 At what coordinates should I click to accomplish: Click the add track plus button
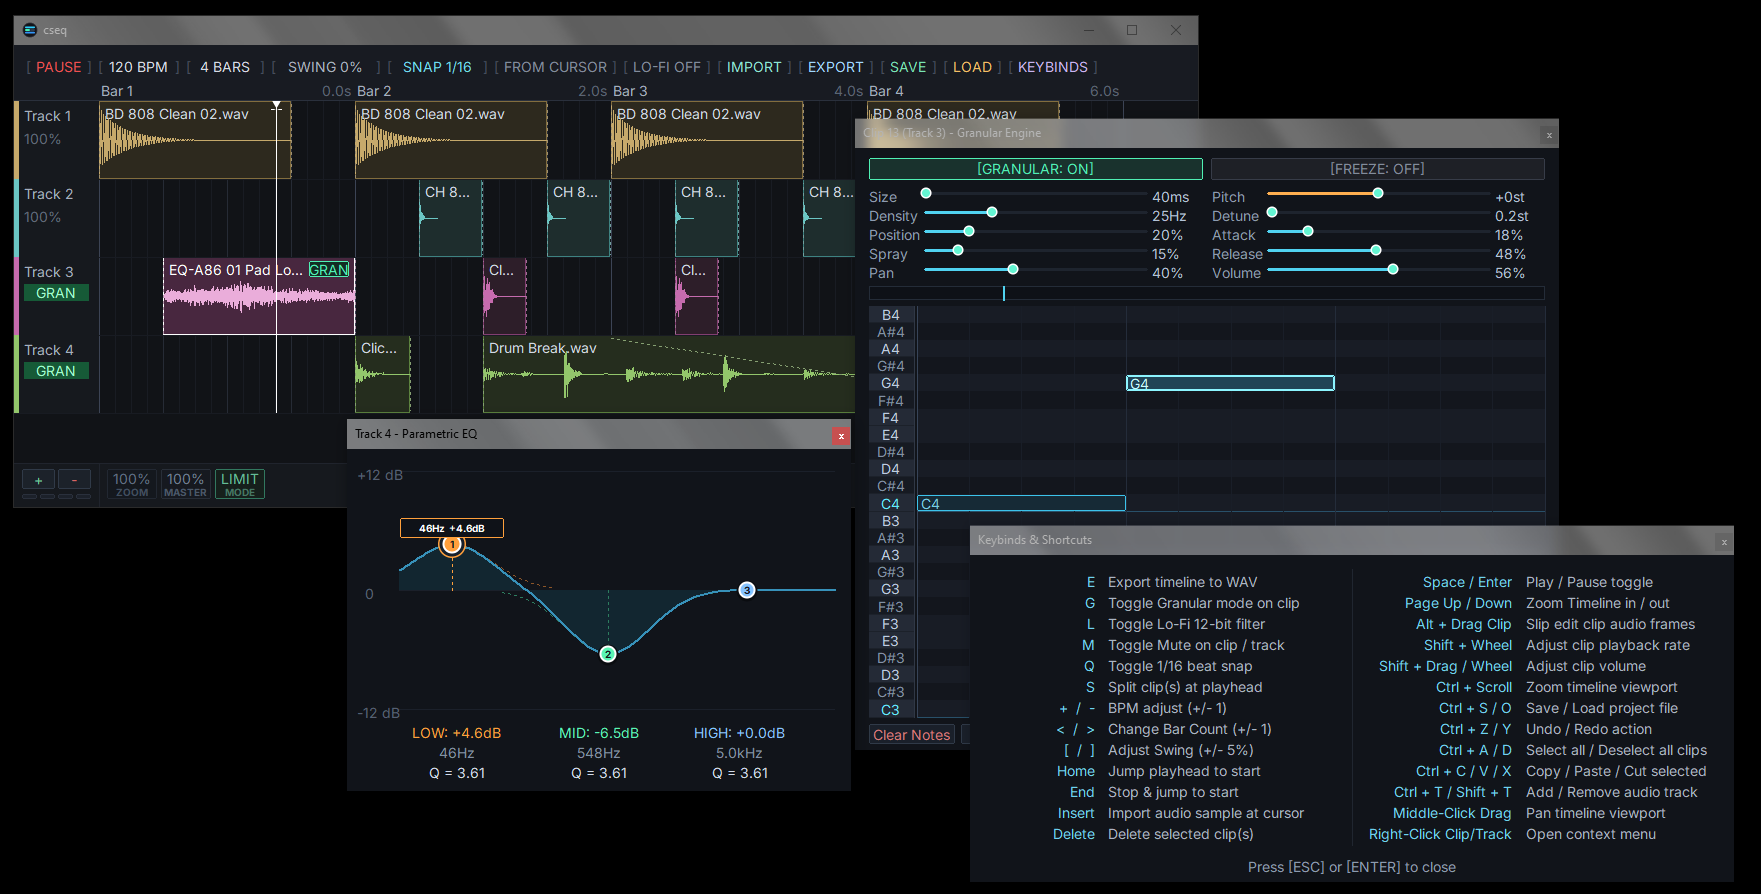(38, 480)
